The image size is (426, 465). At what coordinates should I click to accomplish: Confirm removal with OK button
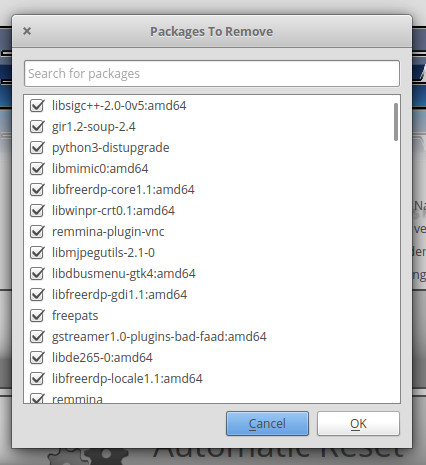click(358, 424)
